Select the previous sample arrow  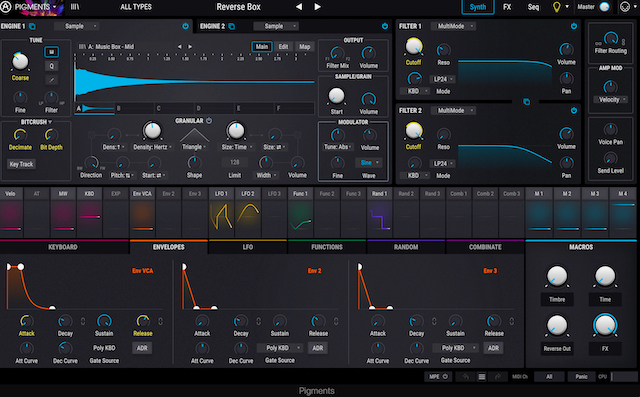[179, 47]
